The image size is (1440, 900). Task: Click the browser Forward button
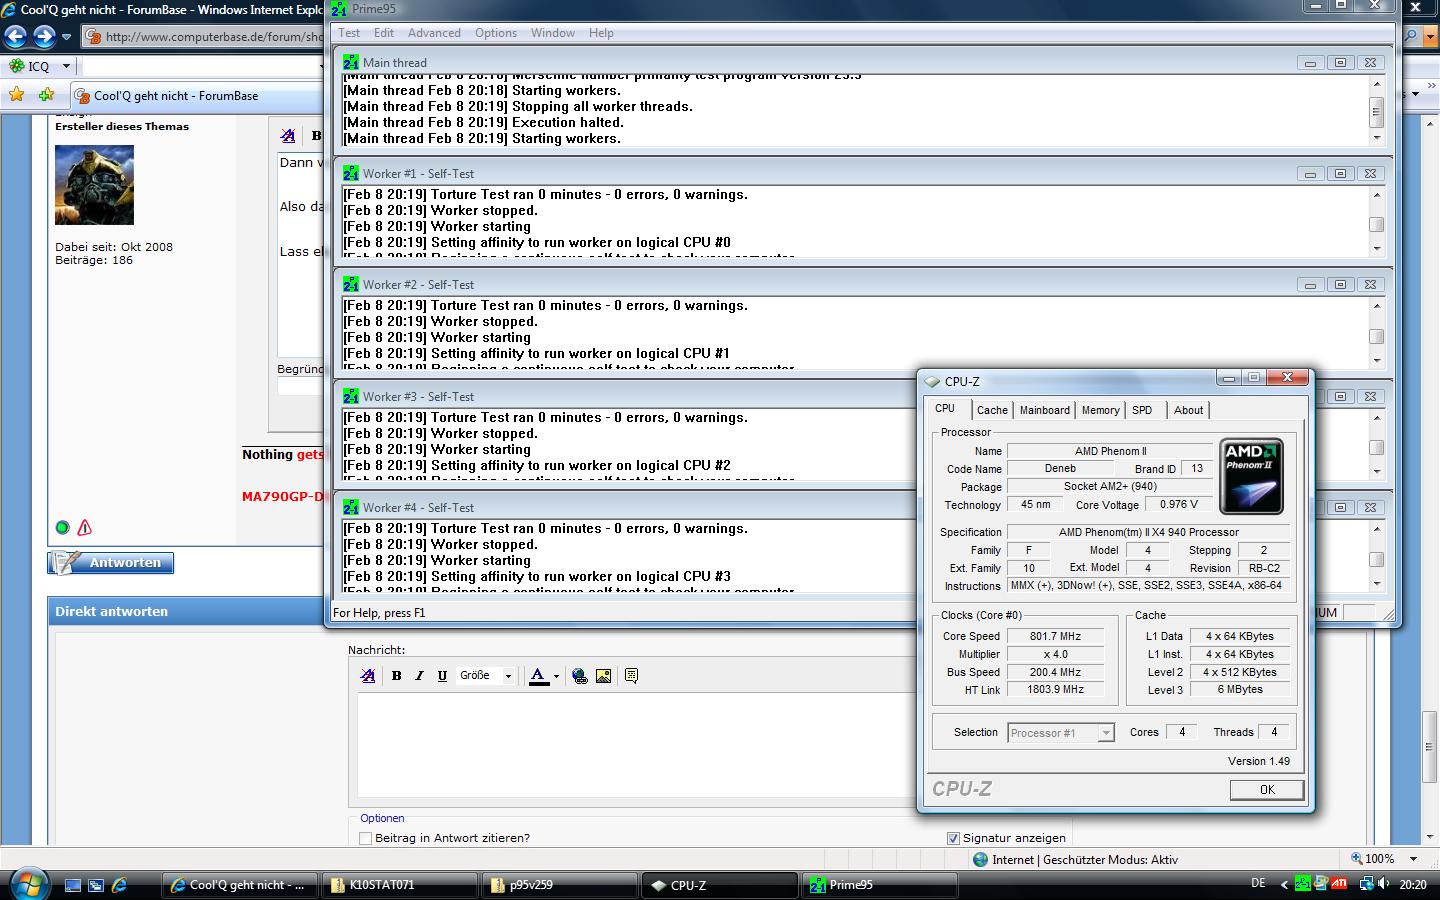click(x=44, y=37)
